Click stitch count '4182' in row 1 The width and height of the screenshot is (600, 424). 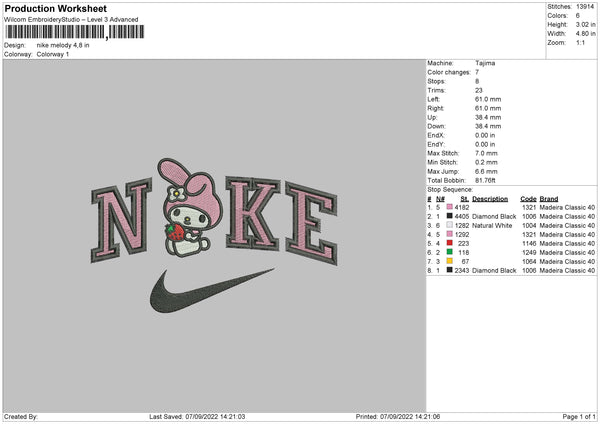click(x=462, y=207)
